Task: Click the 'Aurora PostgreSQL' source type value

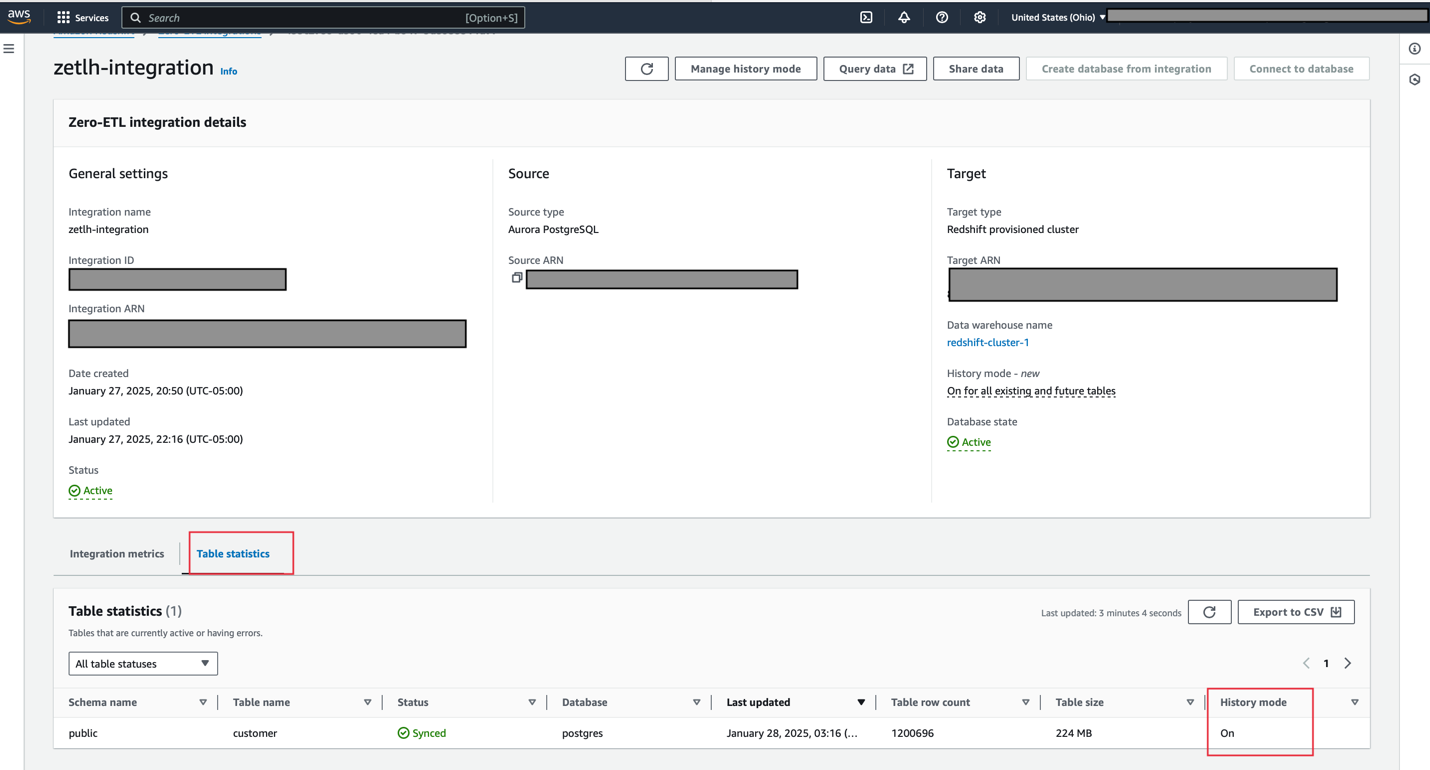Action: (x=553, y=229)
